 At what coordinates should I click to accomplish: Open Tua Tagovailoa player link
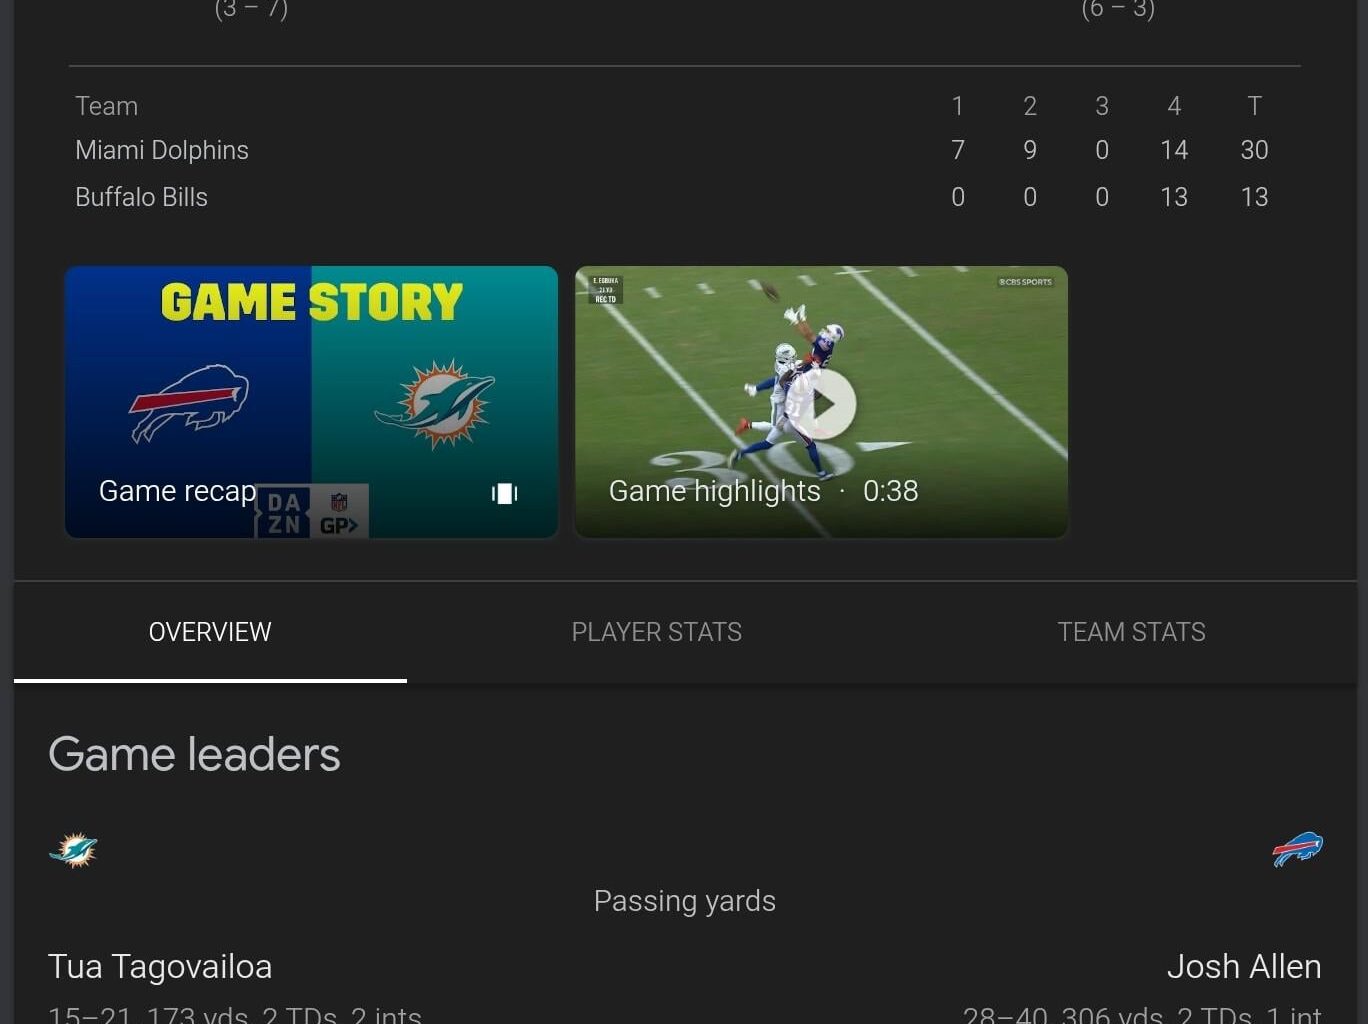(x=160, y=967)
